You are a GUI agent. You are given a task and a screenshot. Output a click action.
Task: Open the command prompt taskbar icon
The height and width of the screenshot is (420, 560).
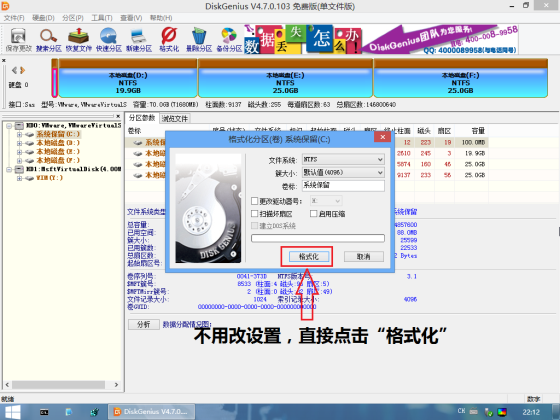[x=44, y=412]
